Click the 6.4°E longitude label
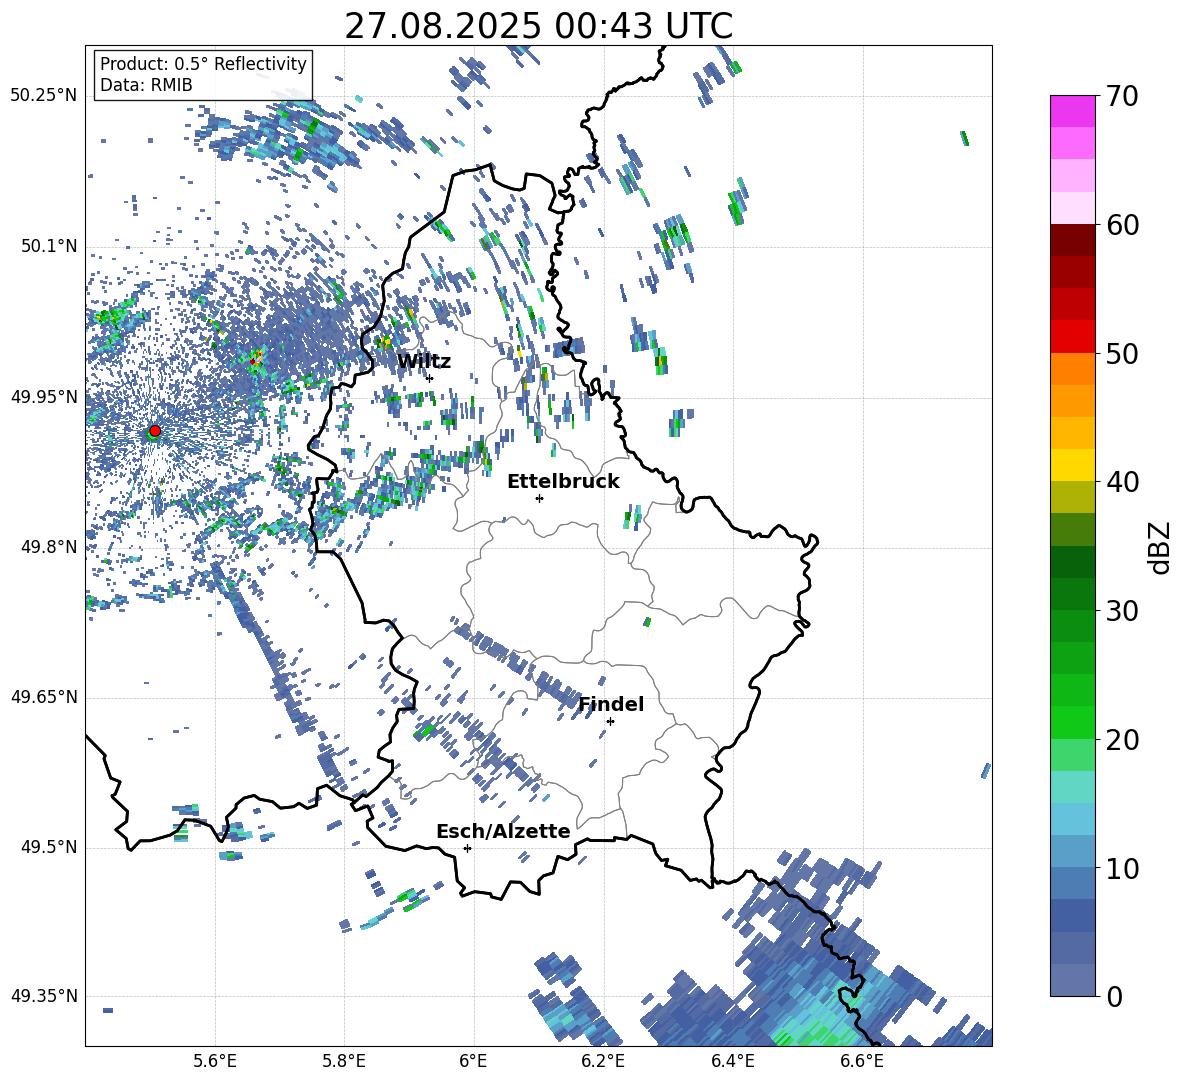Viewport: 1184px width, 1081px height. pyautogui.click(x=732, y=1061)
